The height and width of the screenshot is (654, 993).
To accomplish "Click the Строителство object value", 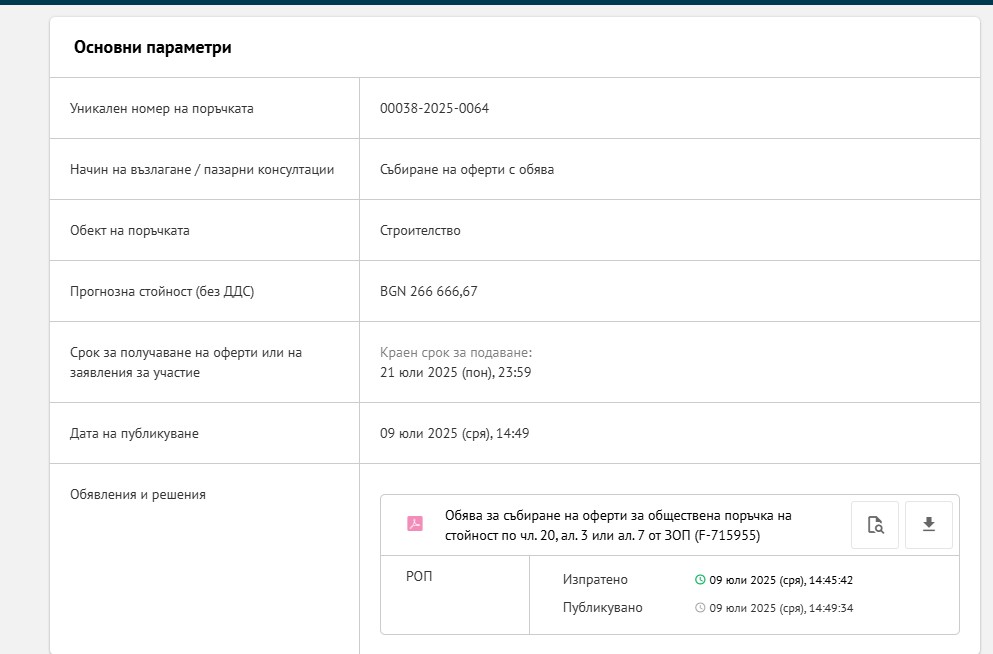I will 421,230.
